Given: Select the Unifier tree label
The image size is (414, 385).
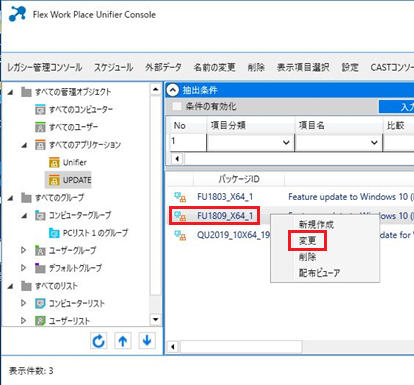Looking at the screenshot, I should pyautogui.click(x=75, y=162).
